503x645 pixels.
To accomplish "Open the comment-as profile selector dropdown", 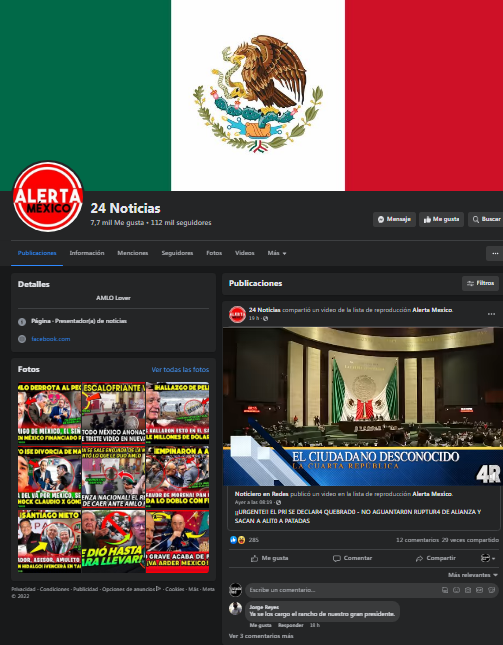I will [488, 558].
